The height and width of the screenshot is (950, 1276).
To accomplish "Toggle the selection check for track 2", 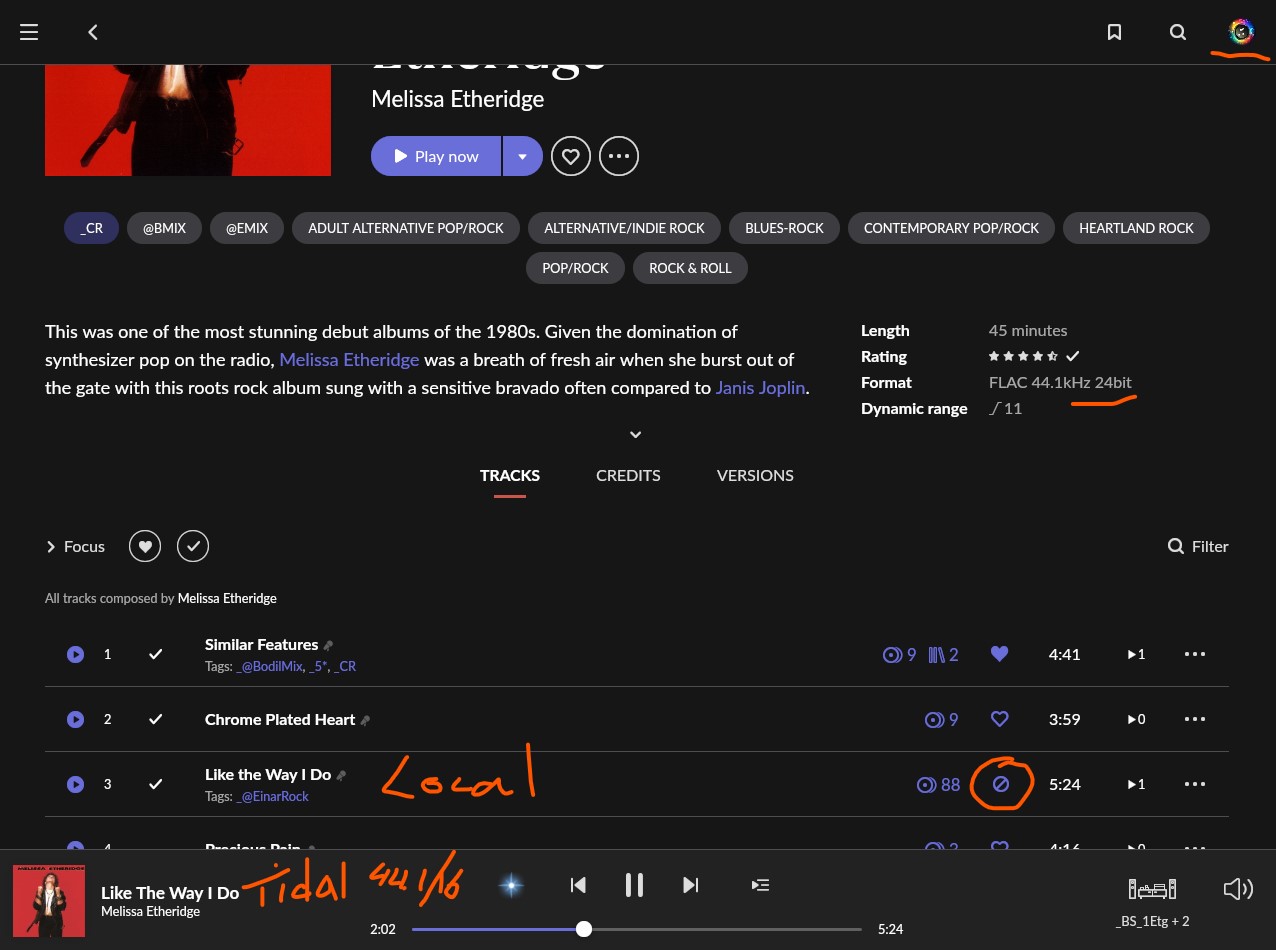I will tap(156, 719).
